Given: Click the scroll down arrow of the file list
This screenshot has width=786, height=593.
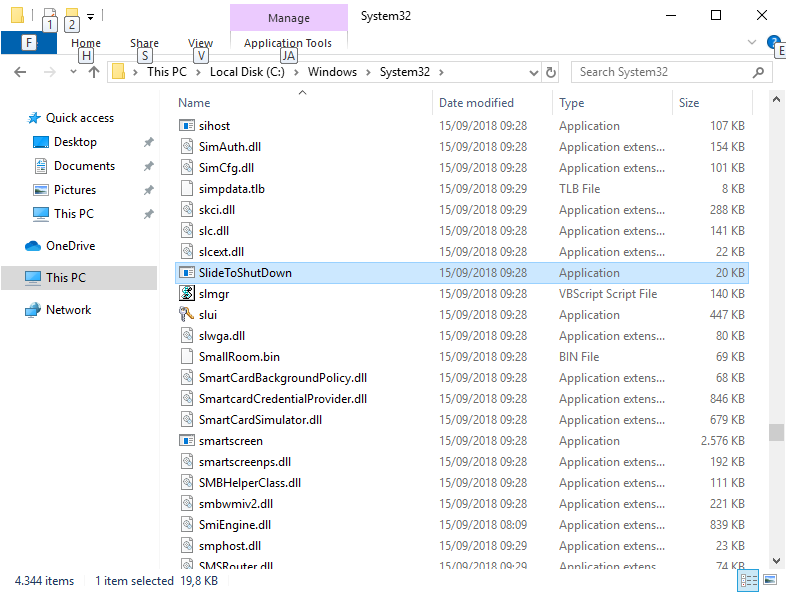Looking at the screenshot, I should [x=776, y=560].
